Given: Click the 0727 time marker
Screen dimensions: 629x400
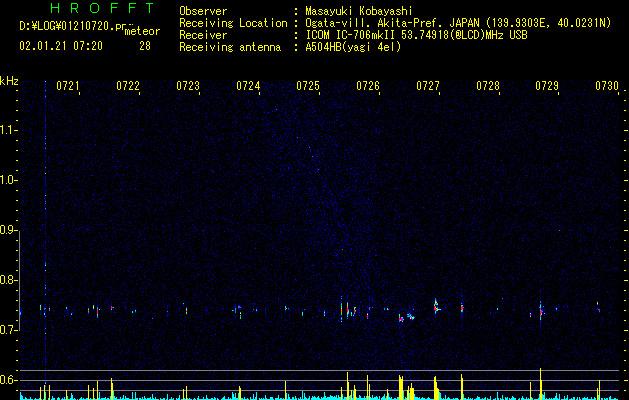Looking at the screenshot, I should click(428, 86).
